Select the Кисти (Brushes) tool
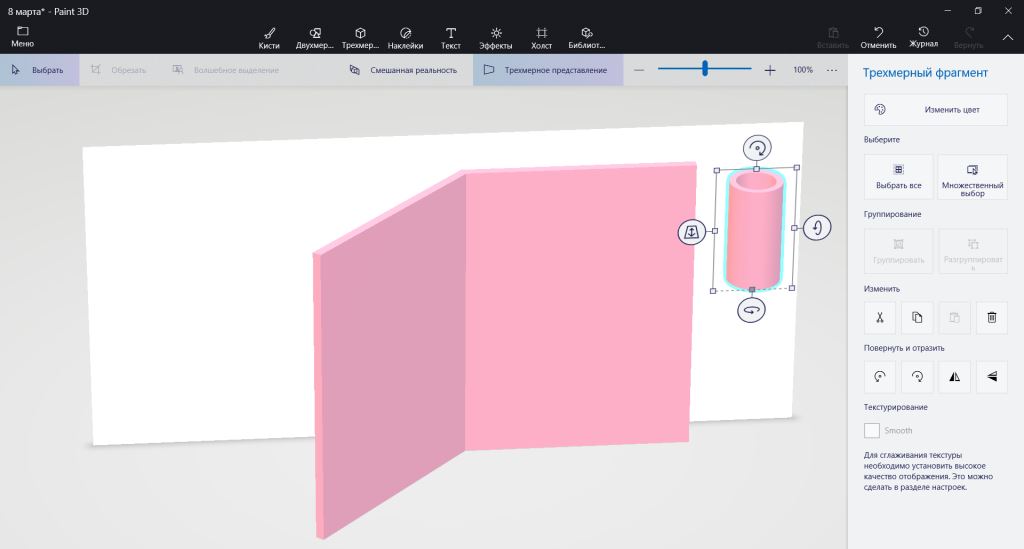 269,38
